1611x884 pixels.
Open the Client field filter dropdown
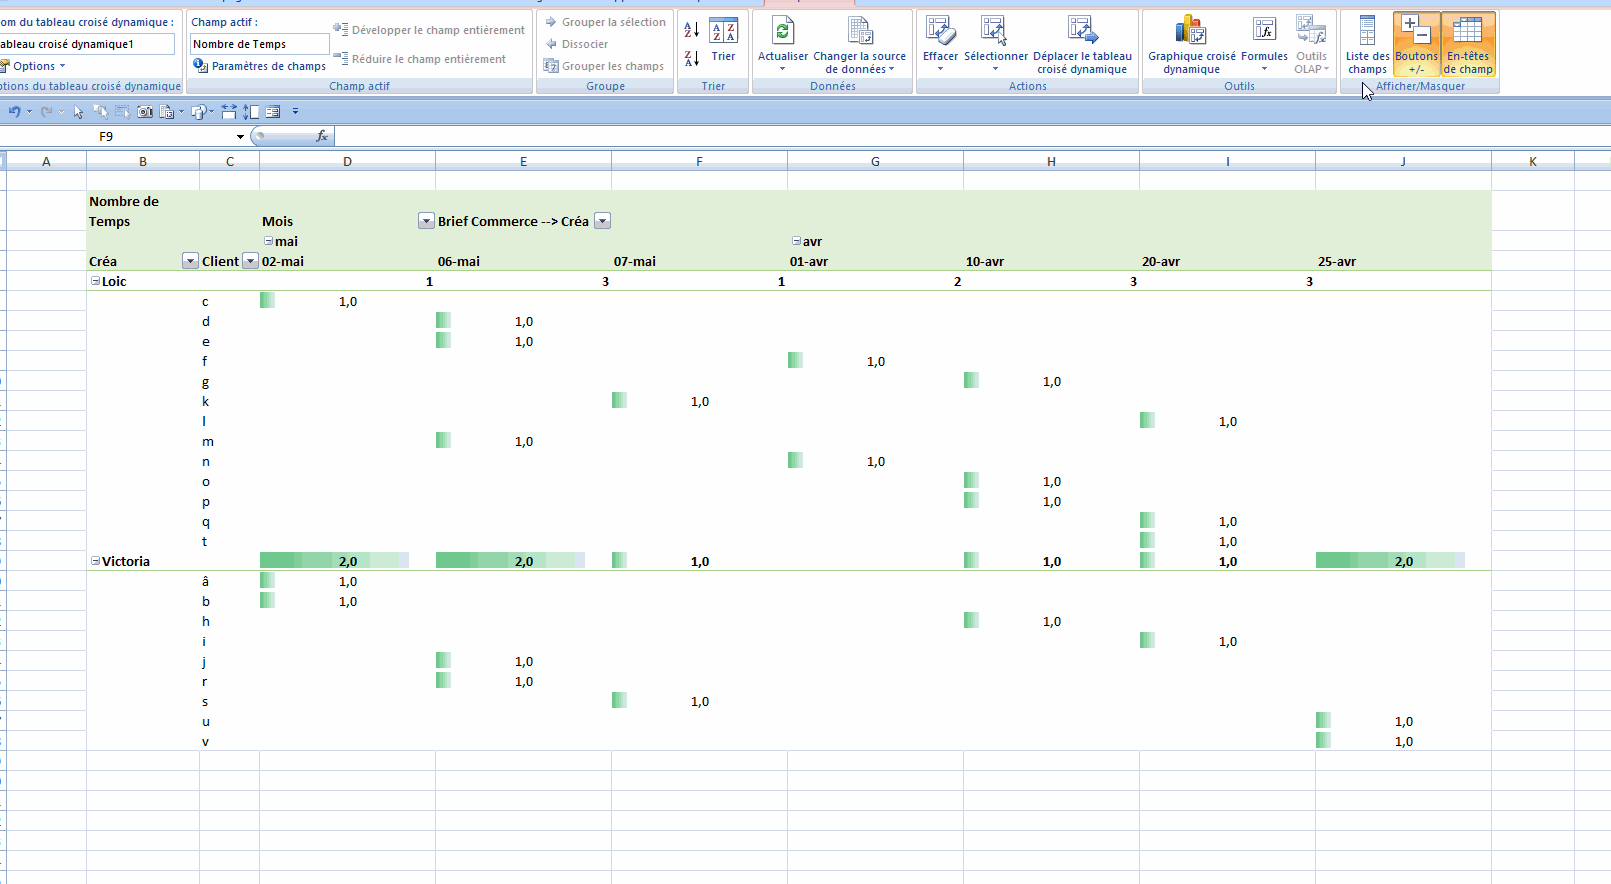pos(250,261)
